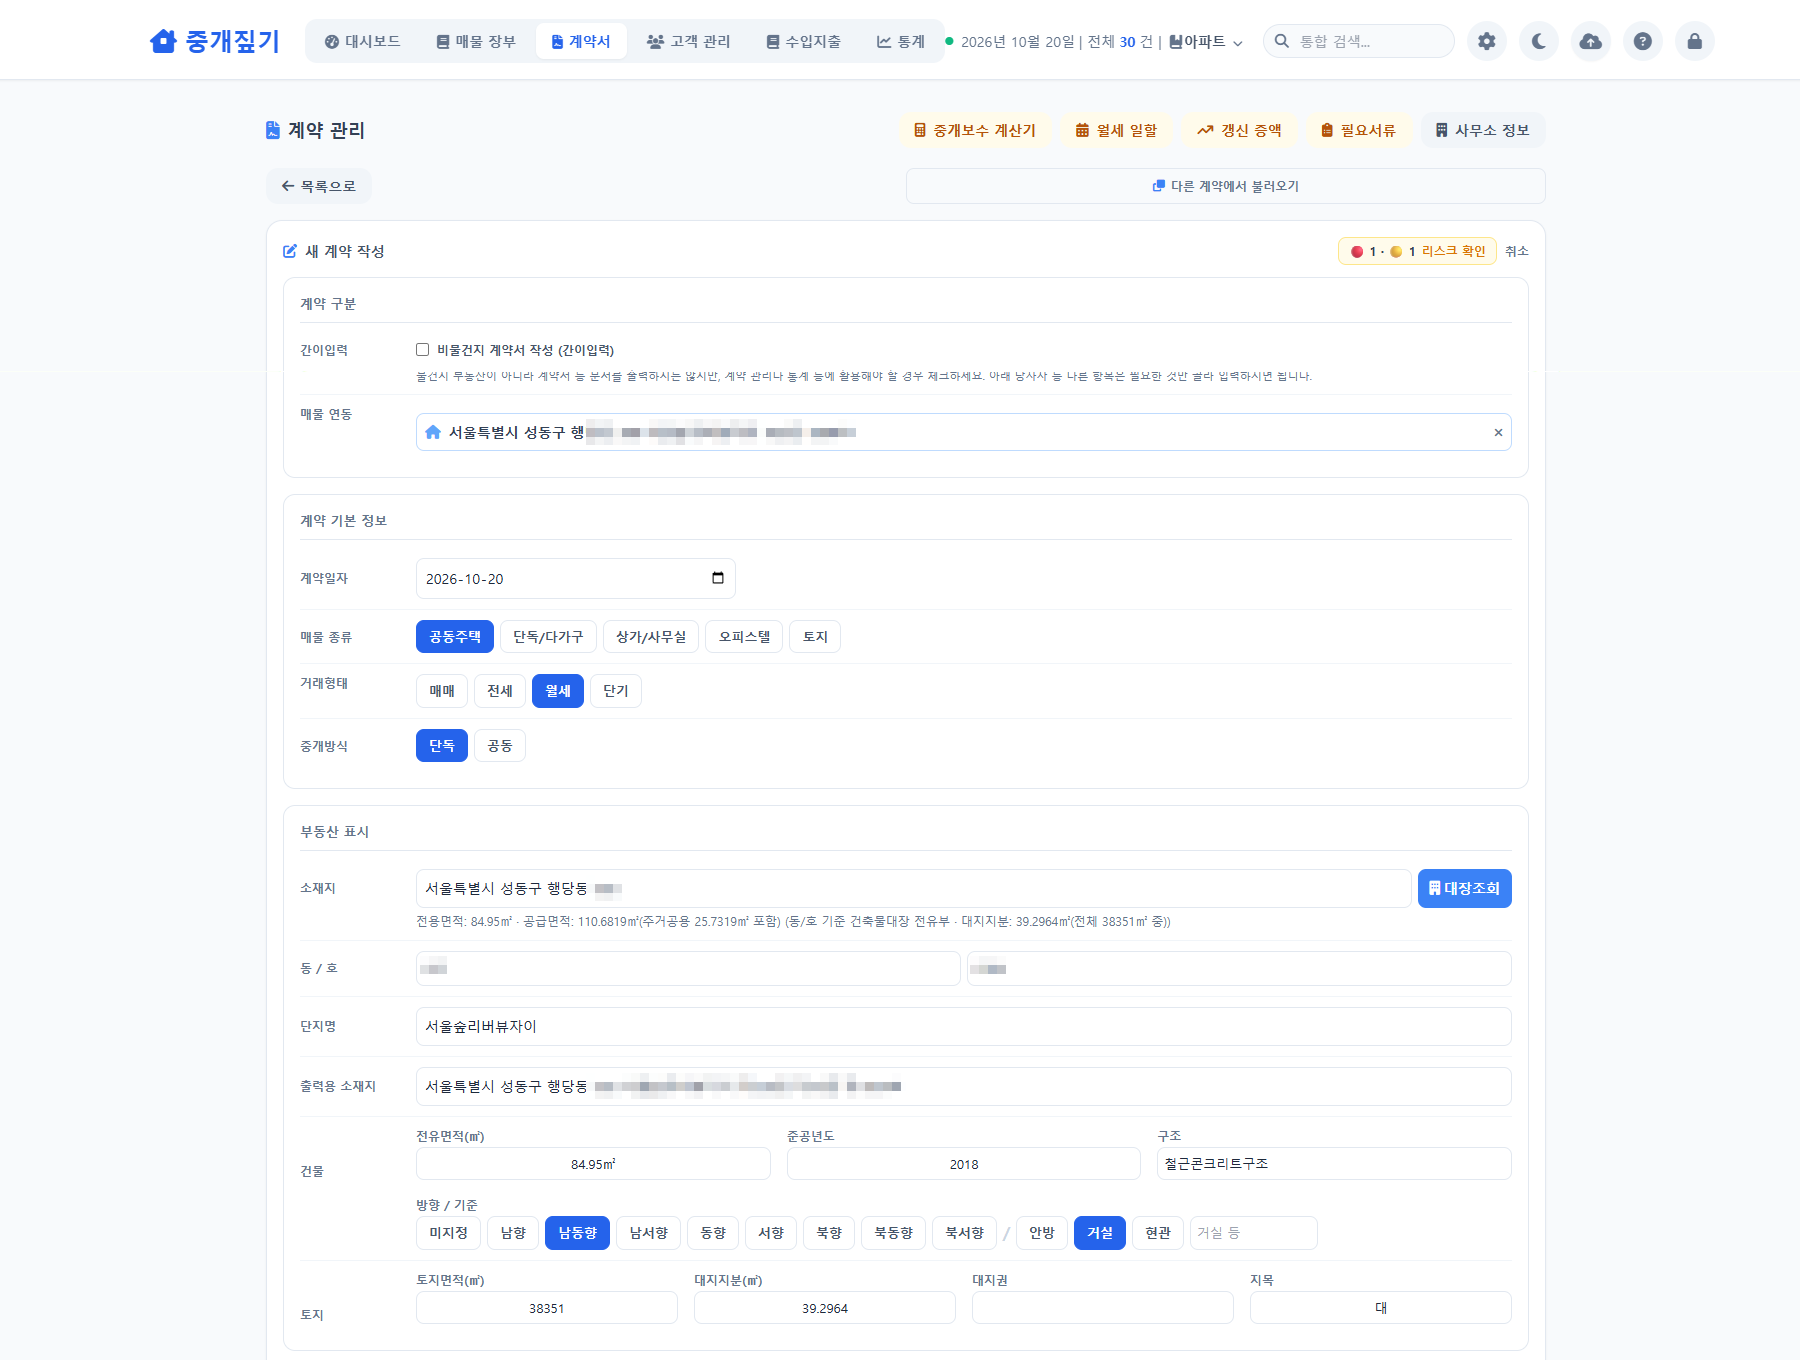The height and width of the screenshot is (1360, 1800).
Task: Click the 단지명 input field
Action: (x=963, y=1027)
